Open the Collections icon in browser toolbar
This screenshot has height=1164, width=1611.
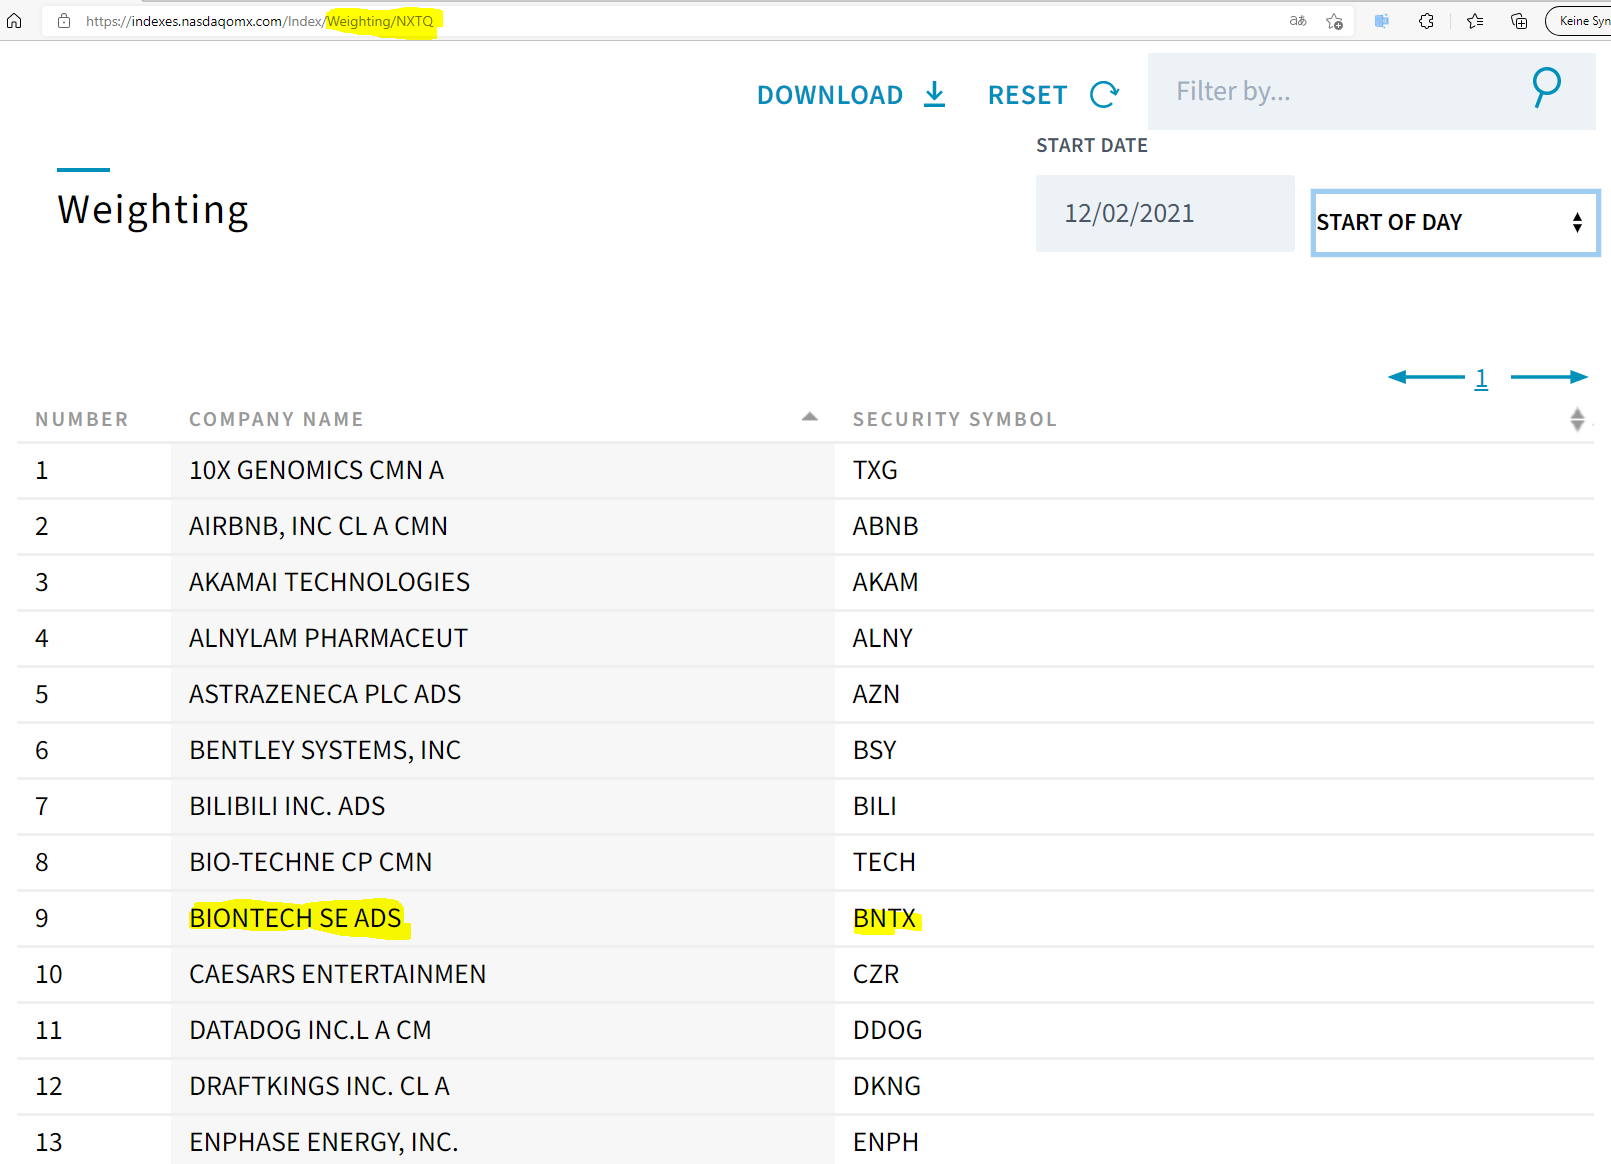click(1519, 21)
